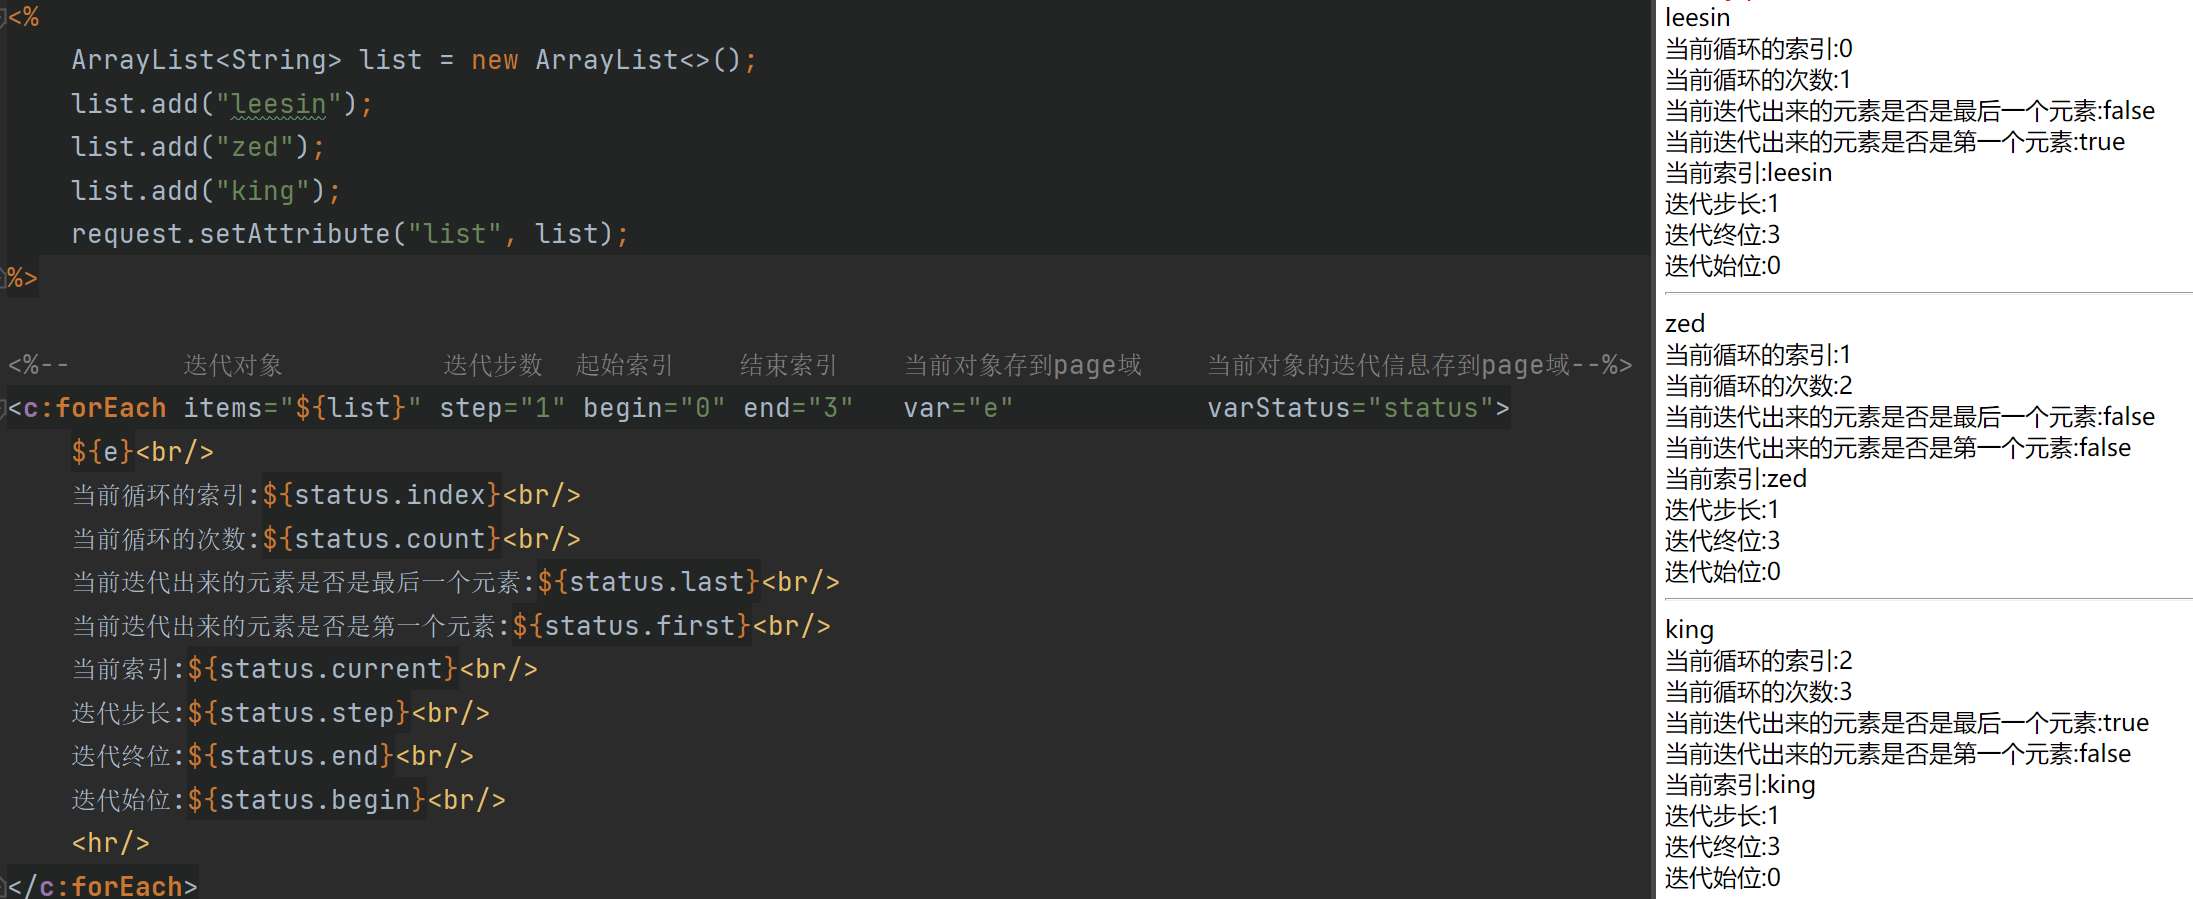Click king section's last-element line ending true
The height and width of the screenshot is (899, 2193).
(1906, 723)
